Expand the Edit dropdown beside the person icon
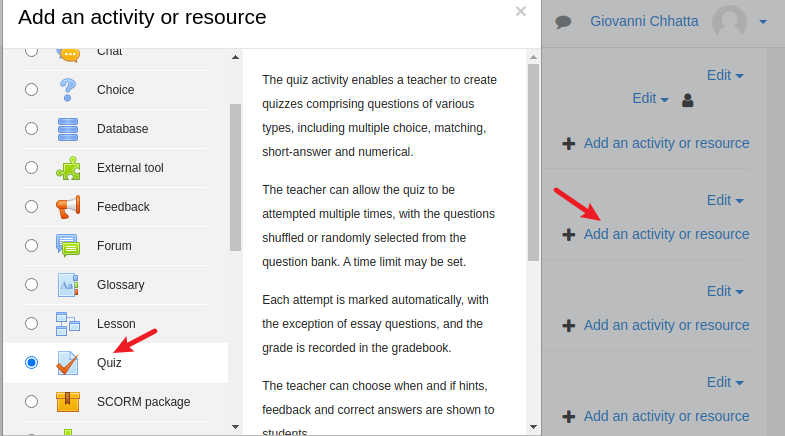 [x=651, y=98]
